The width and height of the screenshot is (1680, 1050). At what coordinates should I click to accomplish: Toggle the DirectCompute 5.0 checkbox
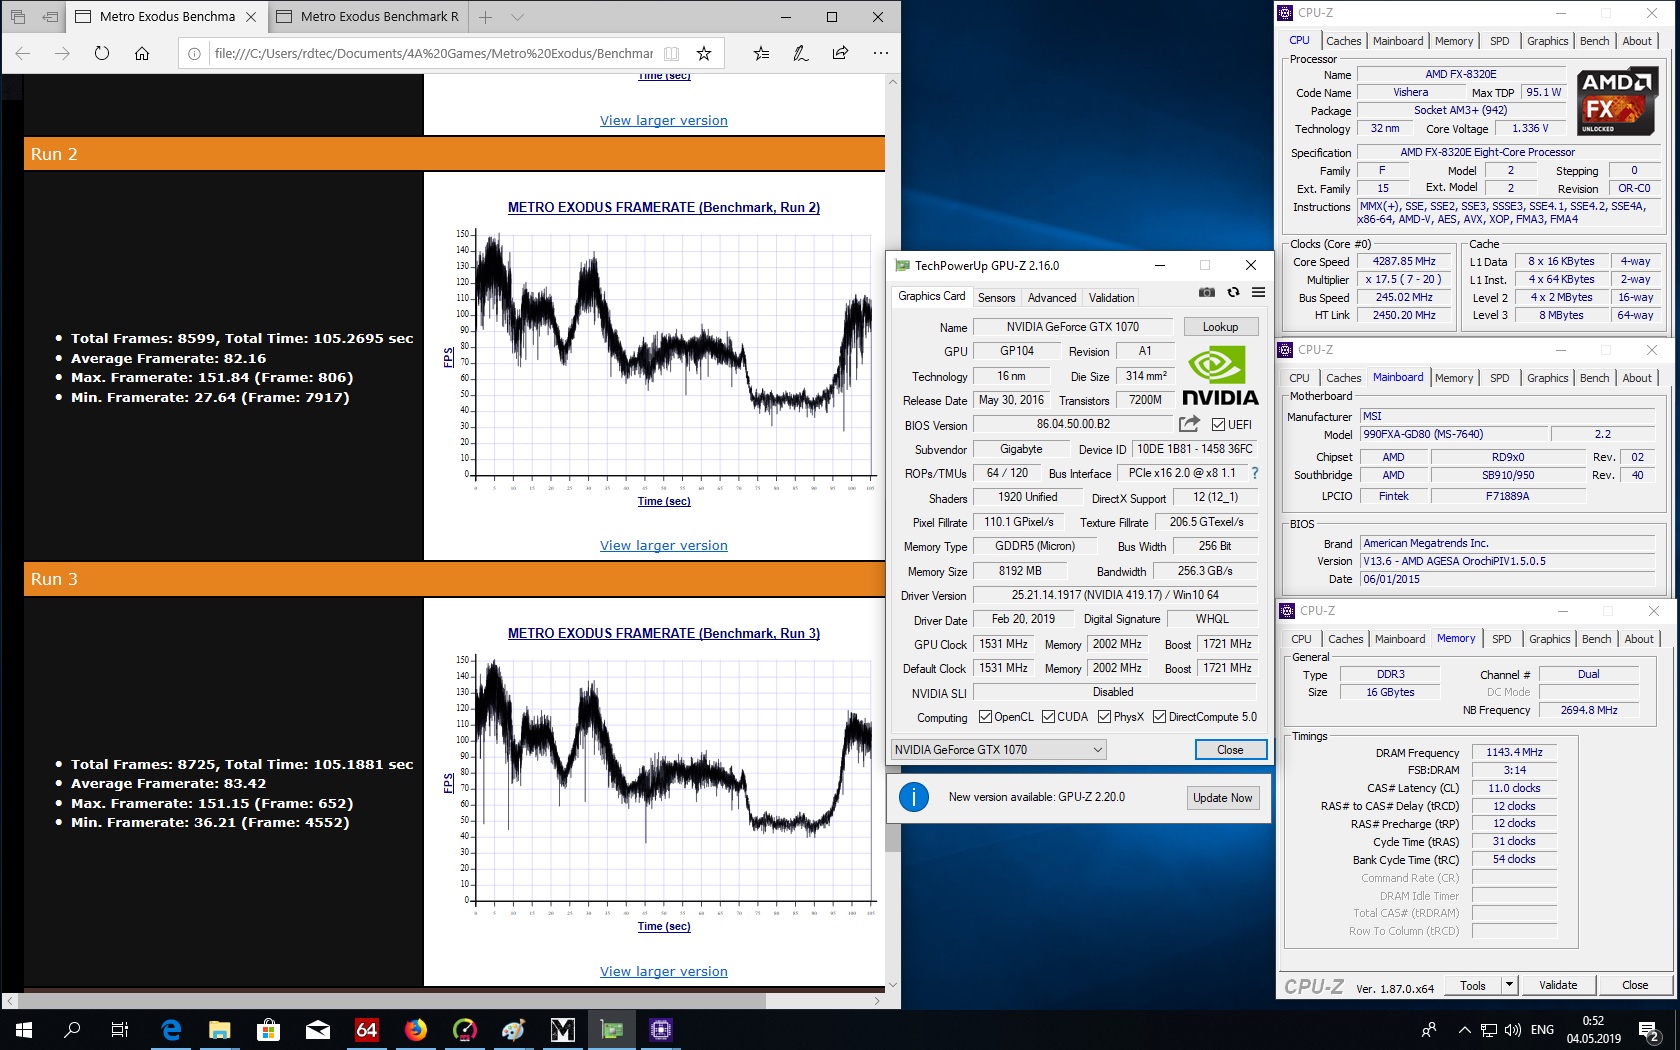click(x=1159, y=717)
